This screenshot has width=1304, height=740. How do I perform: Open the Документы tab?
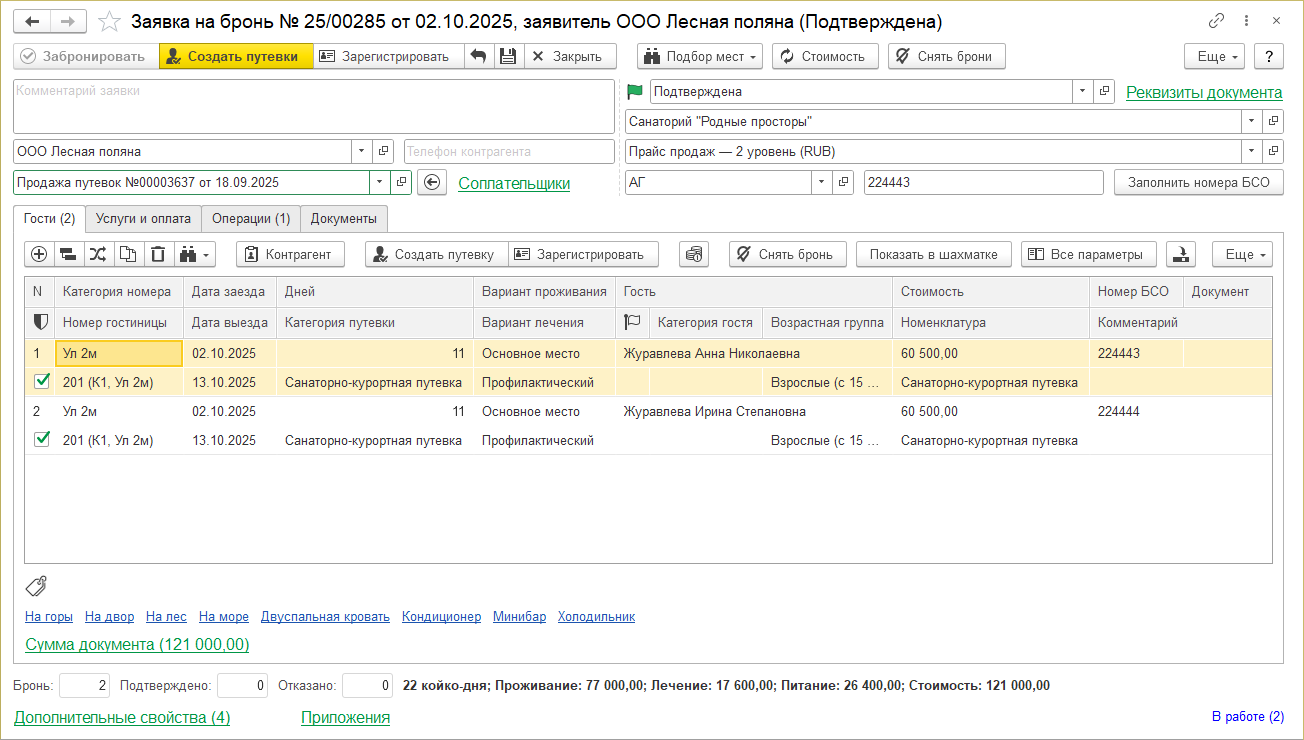click(x=343, y=218)
